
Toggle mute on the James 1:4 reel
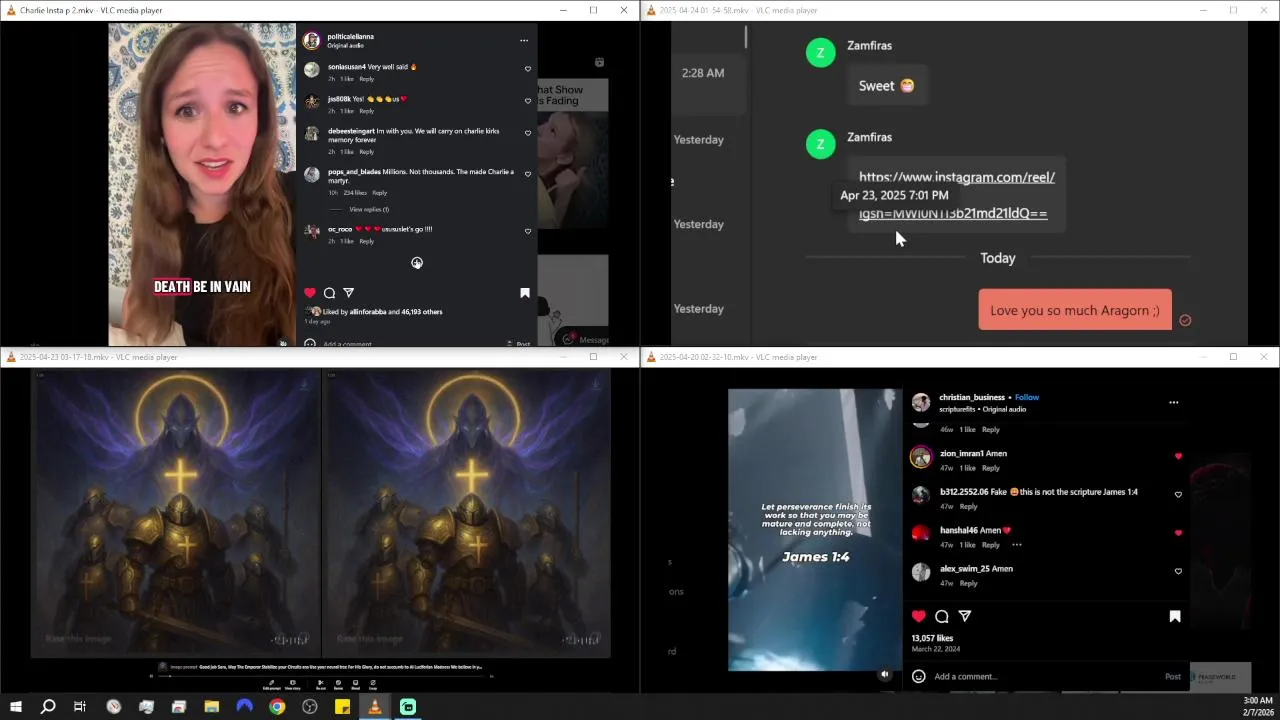[x=885, y=675]
